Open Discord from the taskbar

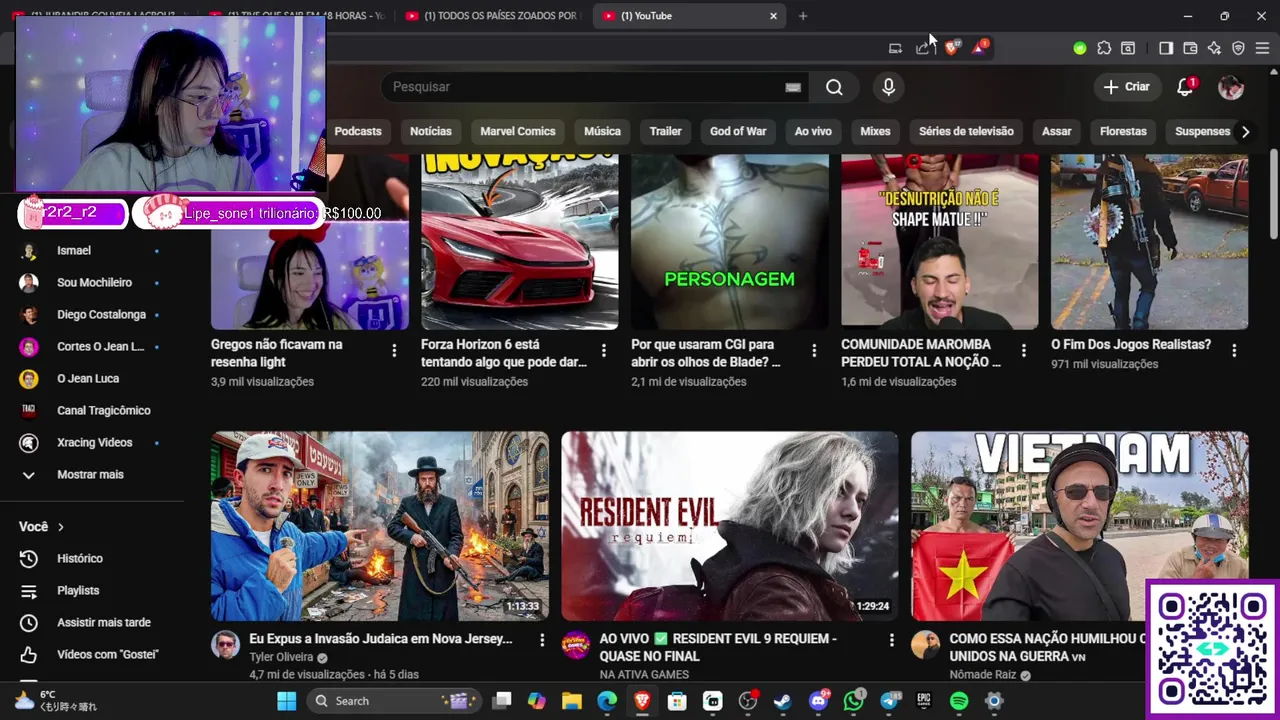coord(819,701)
